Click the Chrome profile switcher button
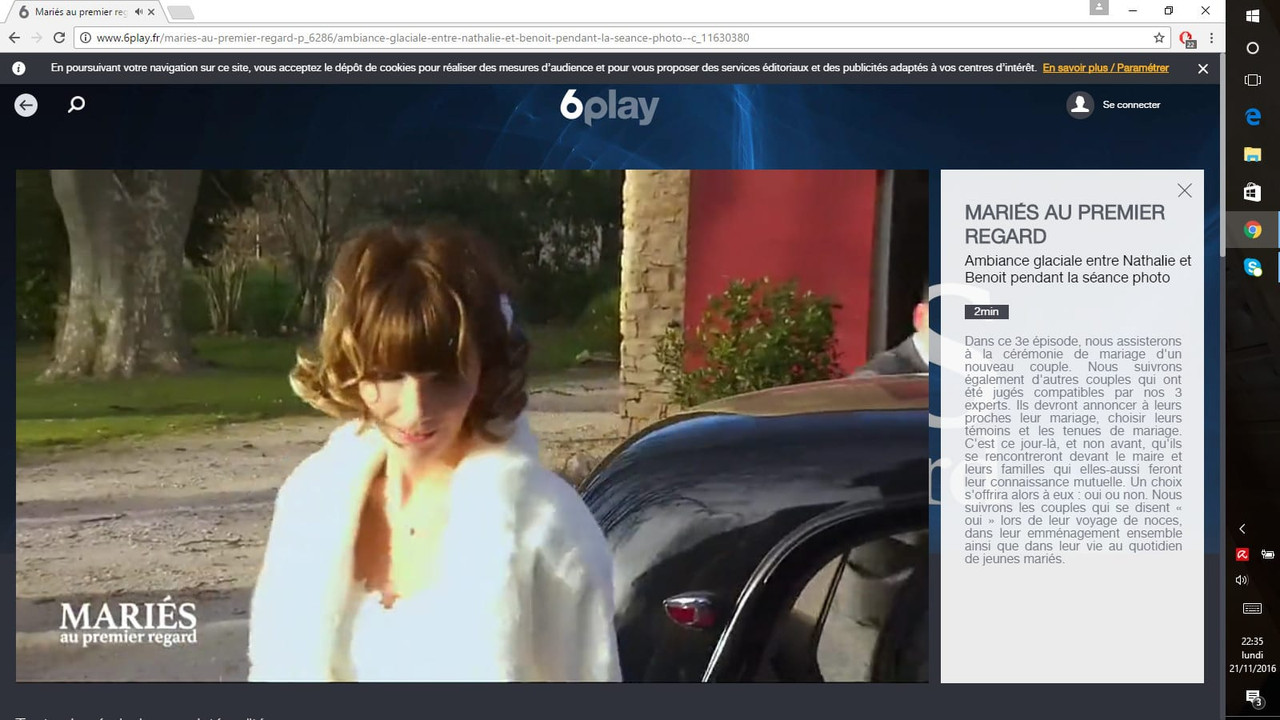The height and width of the screenshot is (720, 1280). (1100, 8)
